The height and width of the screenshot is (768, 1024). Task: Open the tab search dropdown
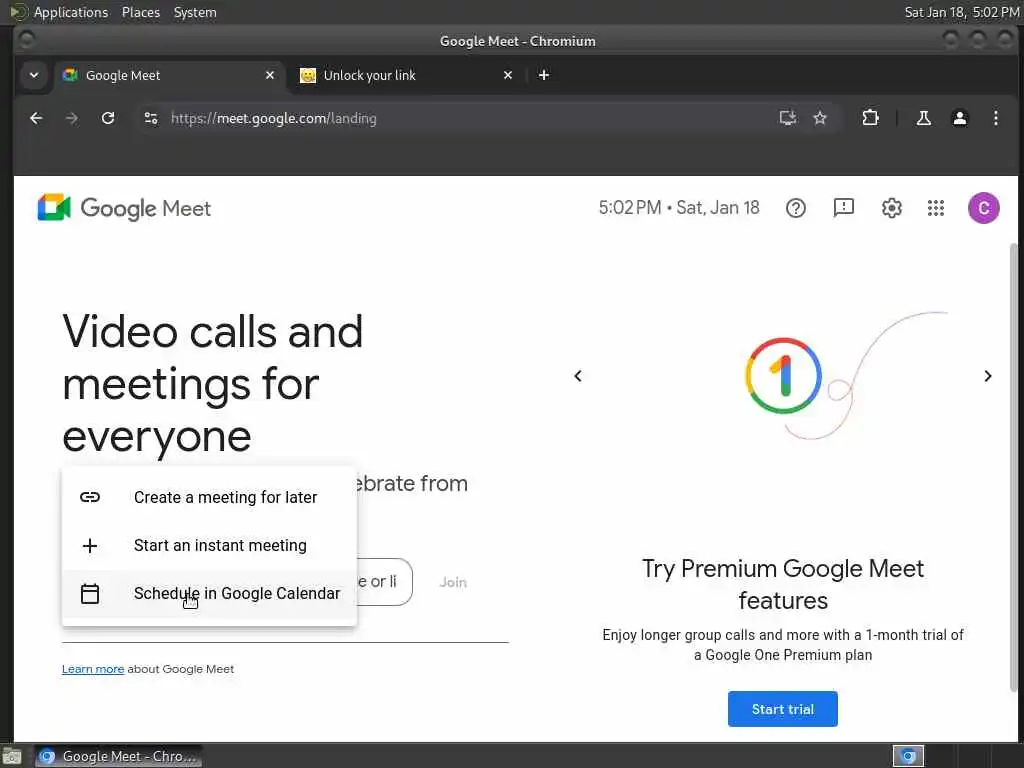pos(34,75)
